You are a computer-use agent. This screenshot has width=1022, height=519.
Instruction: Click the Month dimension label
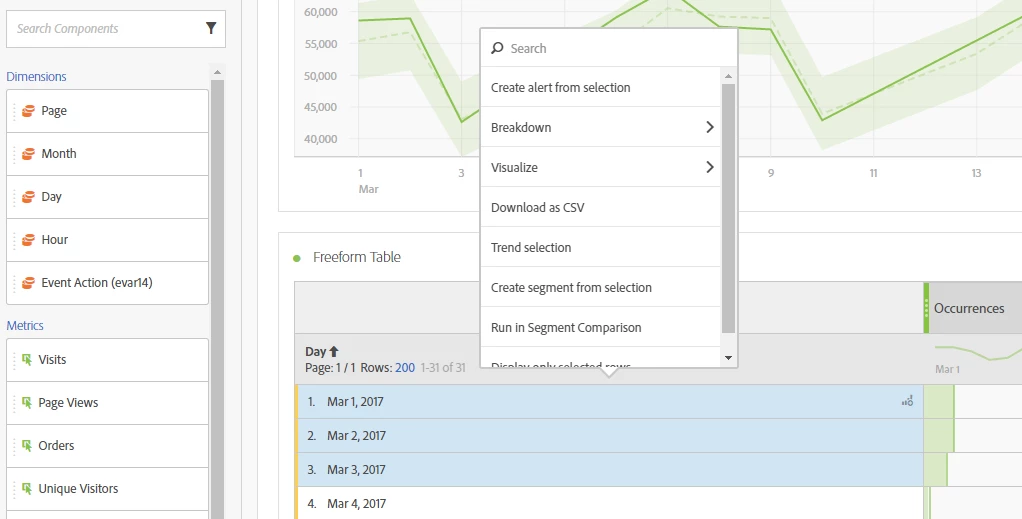point(59,154)
